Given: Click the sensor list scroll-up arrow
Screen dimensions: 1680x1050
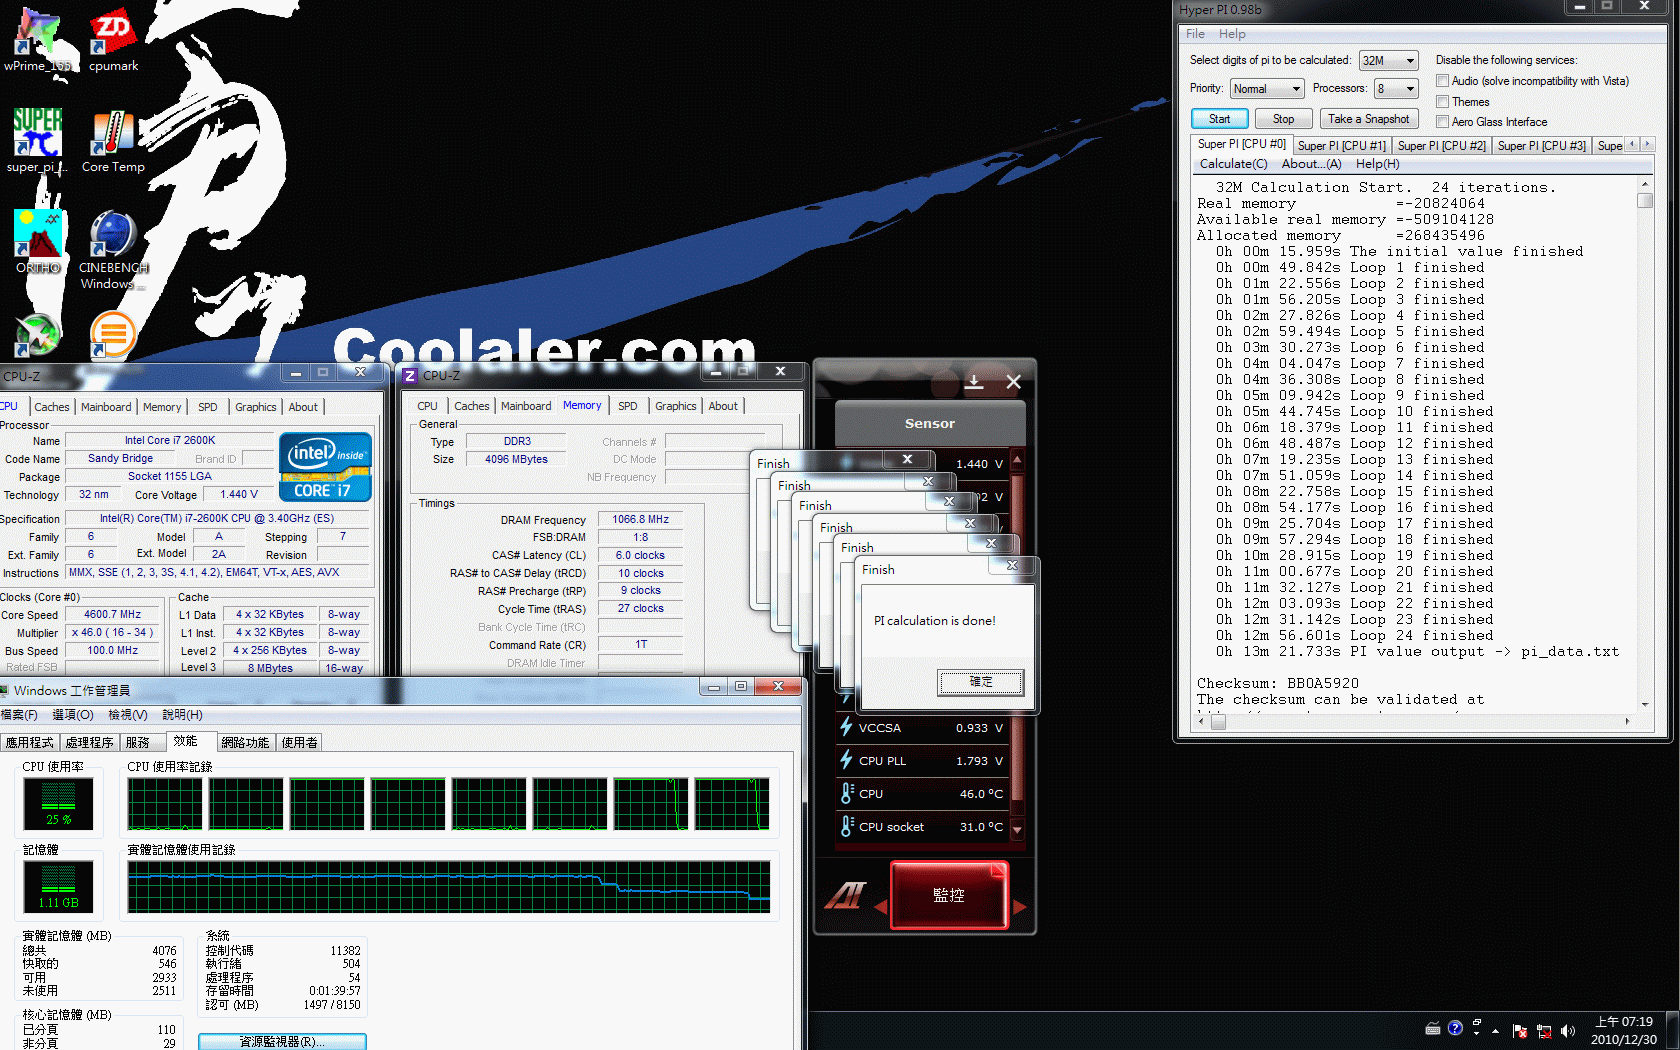Looking at the screenshot, I should click(x=1017, y=460).
